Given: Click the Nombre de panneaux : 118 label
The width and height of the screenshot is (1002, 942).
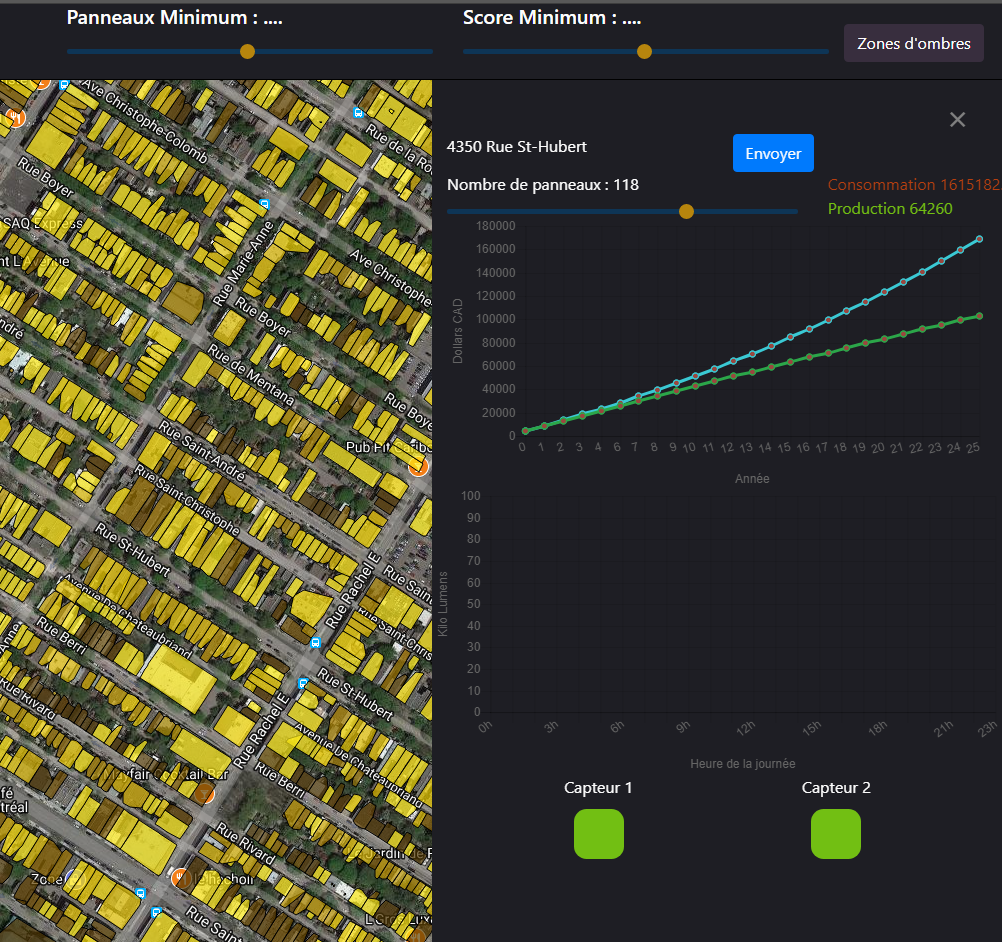Looking at the screenshot, I should click(x=543, y=185).
